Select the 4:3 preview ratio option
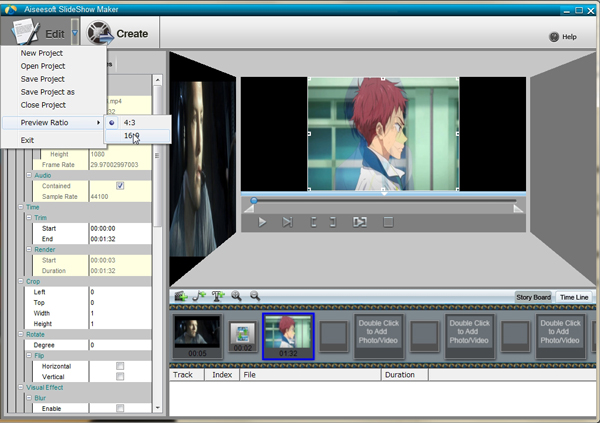Viewport: 600px width, 423px height. (x=130, y=122)
